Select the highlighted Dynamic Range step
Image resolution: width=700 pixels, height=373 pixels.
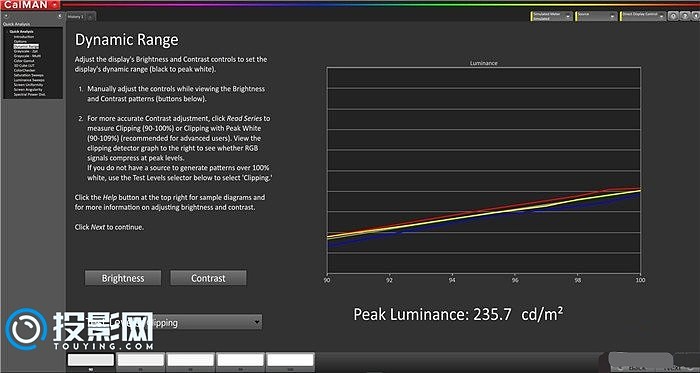(x=26, y=46)
